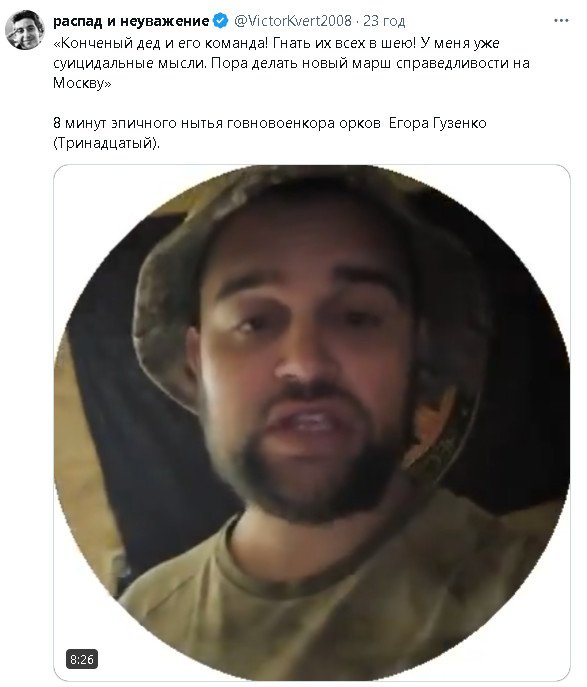Click the name "Гузенко" in the post
Screen dimensions: 587x687
click(460, 123)
